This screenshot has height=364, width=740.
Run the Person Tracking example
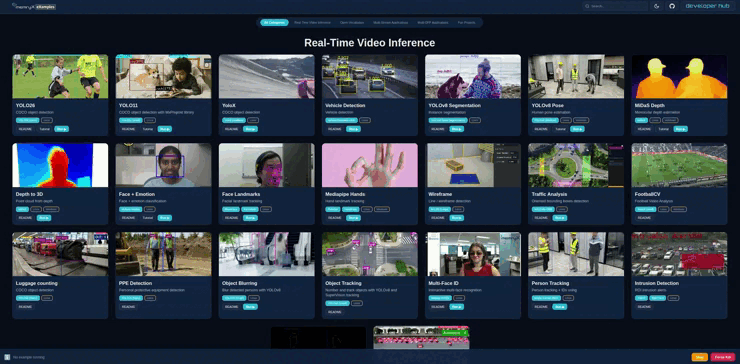(x=560, y=306)
